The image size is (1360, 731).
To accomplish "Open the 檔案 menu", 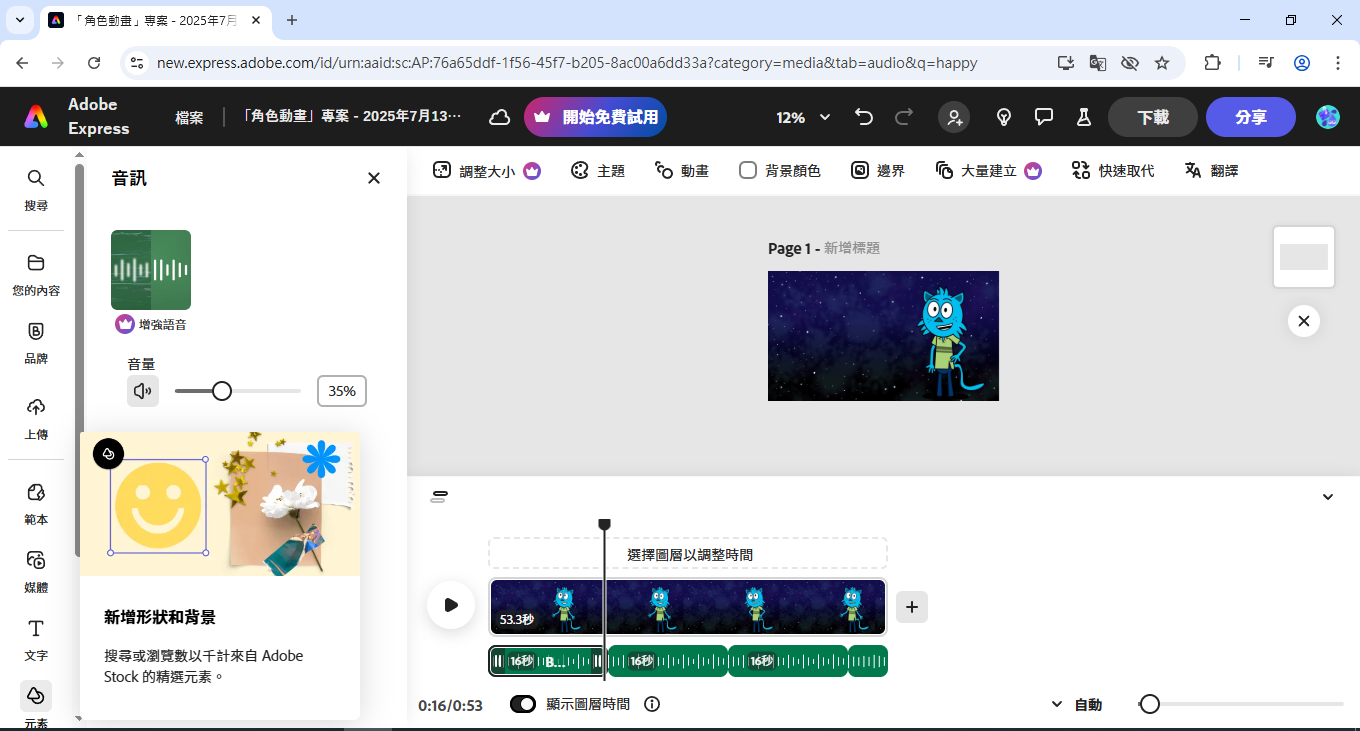I will coord(189,117).
